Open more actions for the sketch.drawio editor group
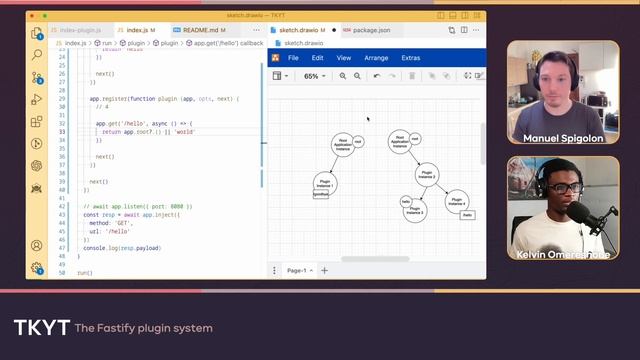The width and height of the screenshot is (640, 360). tap(476, 30)
